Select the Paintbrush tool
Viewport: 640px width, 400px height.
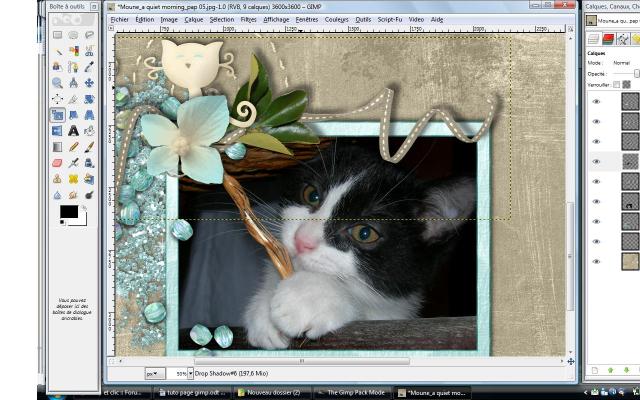tap(89, 147)
